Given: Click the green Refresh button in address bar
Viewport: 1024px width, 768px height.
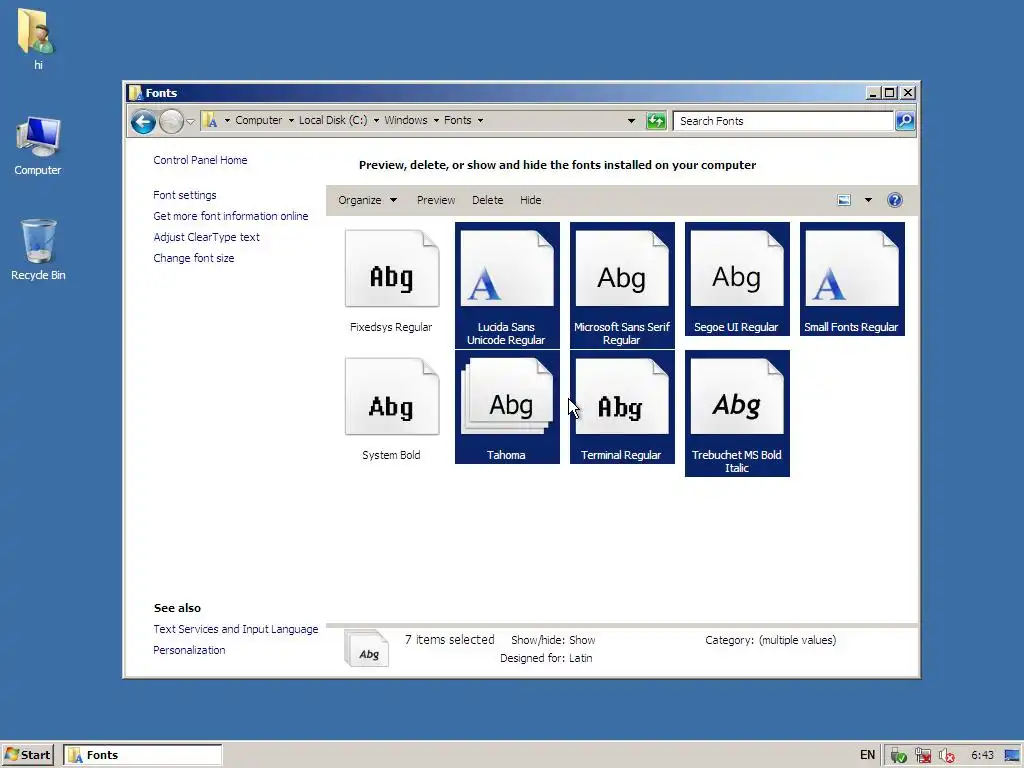Looking at the screenshot, I should coord(656,121).
